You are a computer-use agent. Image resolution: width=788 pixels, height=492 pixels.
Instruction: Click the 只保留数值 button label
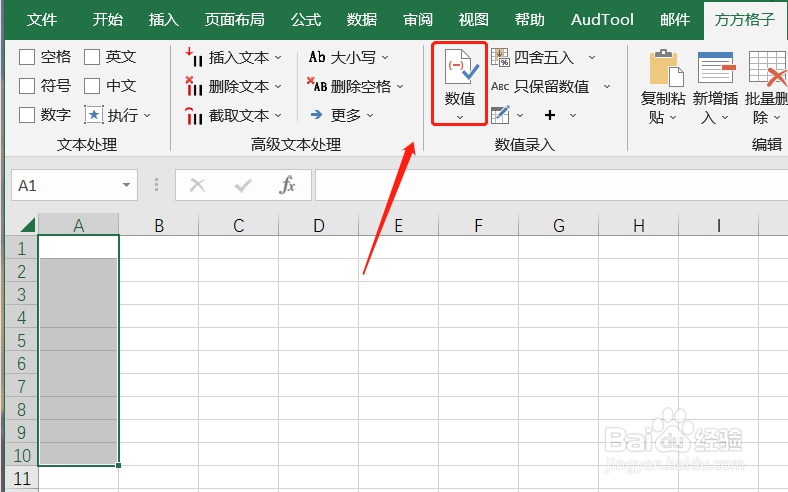[551, 86]
